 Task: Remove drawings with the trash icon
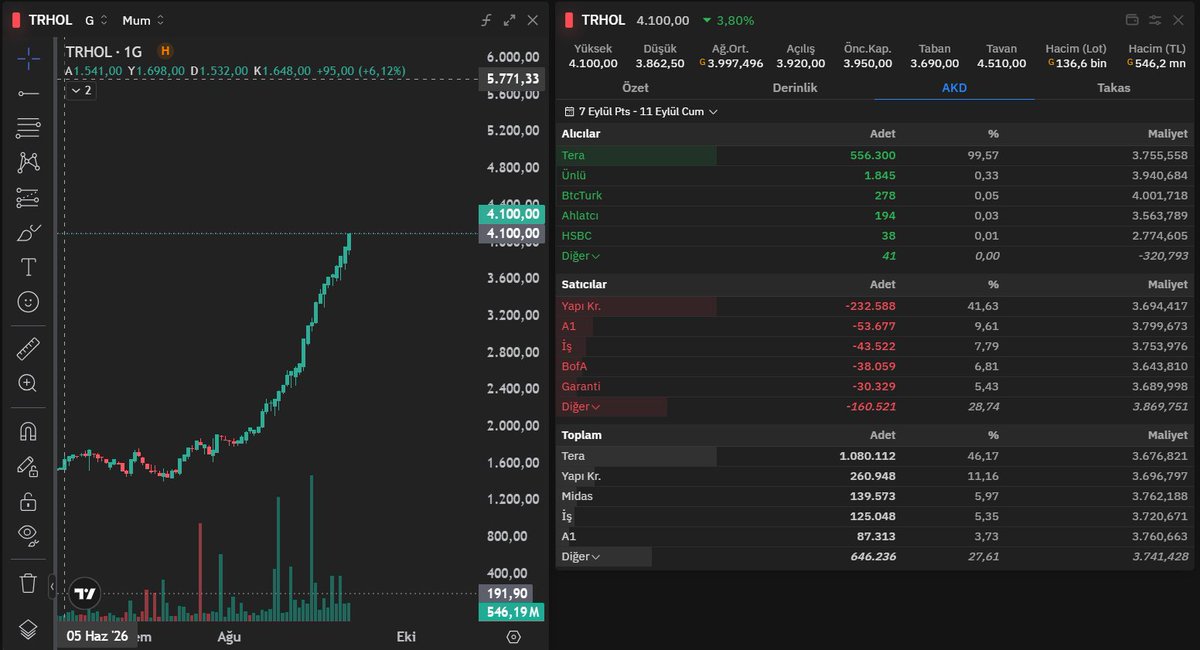click(28, 582)
